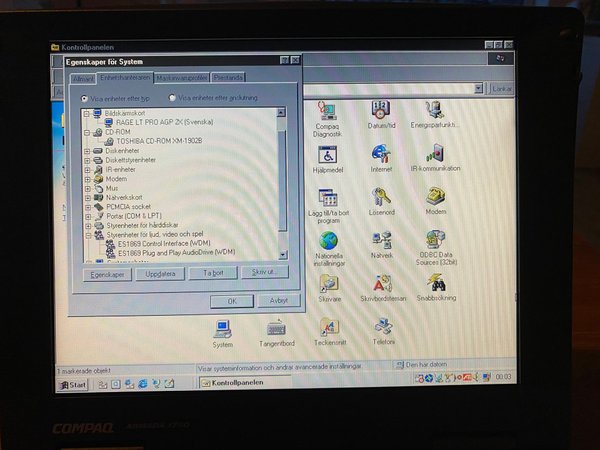Click the Start button on taskbar

click(73, 385)
